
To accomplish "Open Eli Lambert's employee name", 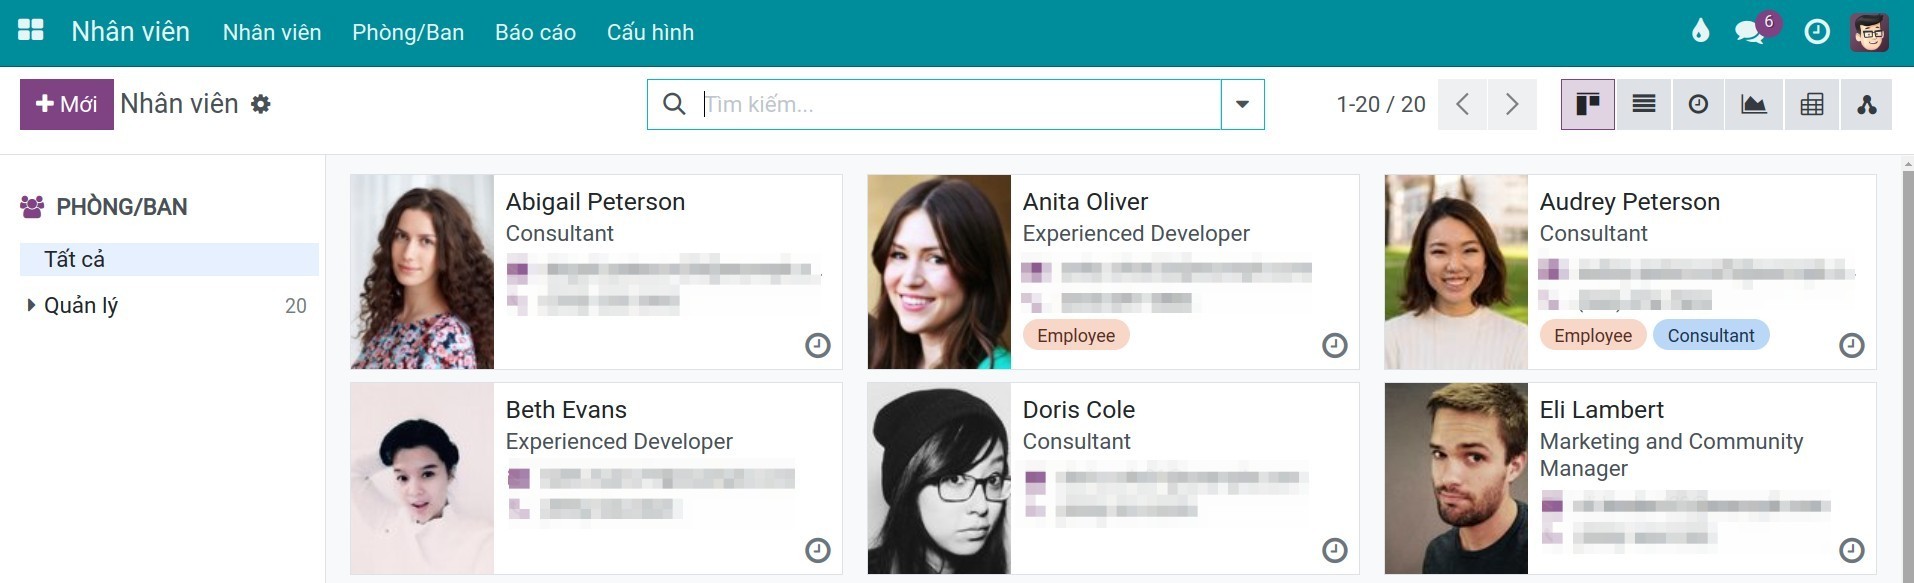I will pos(1602,410).
